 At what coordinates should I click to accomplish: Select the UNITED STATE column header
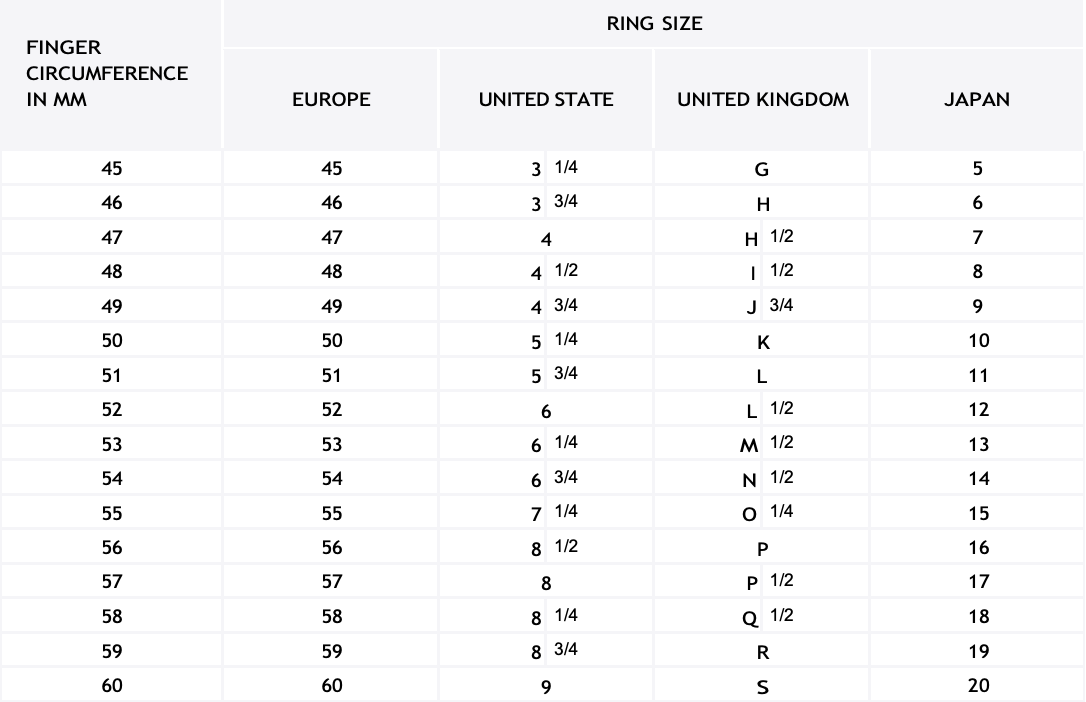pos(546,99)
